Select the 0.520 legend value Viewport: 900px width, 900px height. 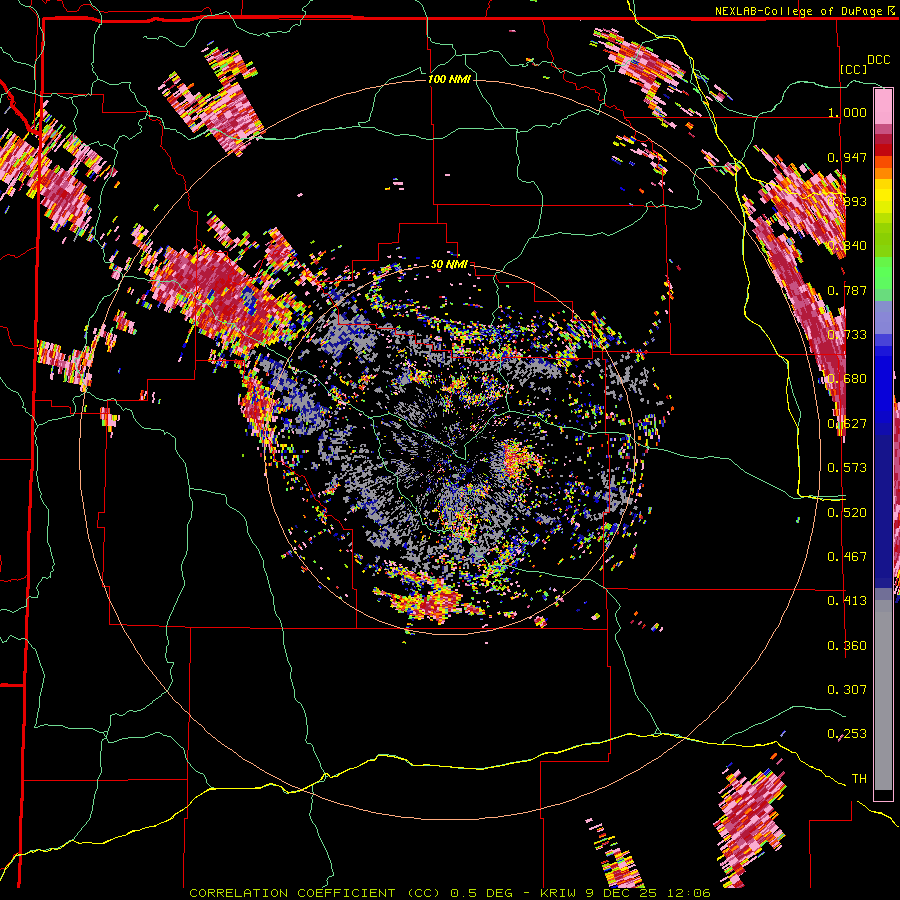847,512
